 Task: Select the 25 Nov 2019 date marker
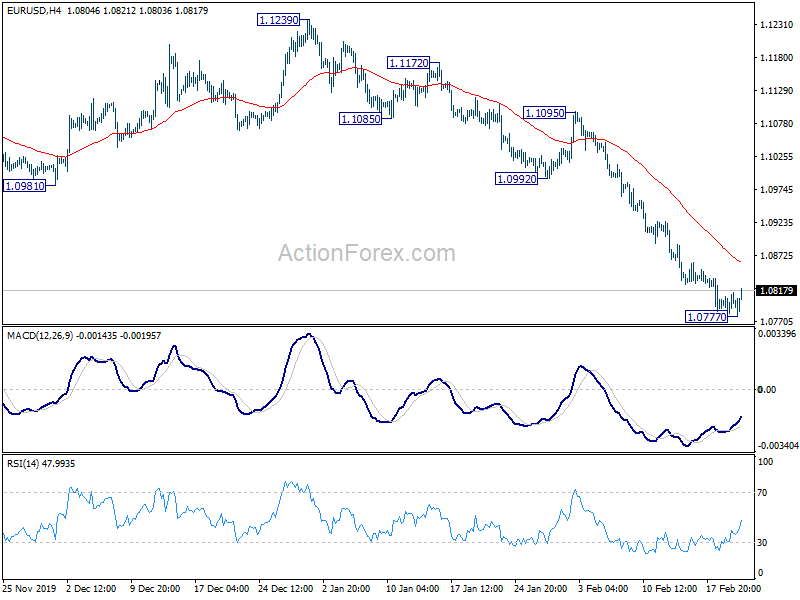point(29,588)
